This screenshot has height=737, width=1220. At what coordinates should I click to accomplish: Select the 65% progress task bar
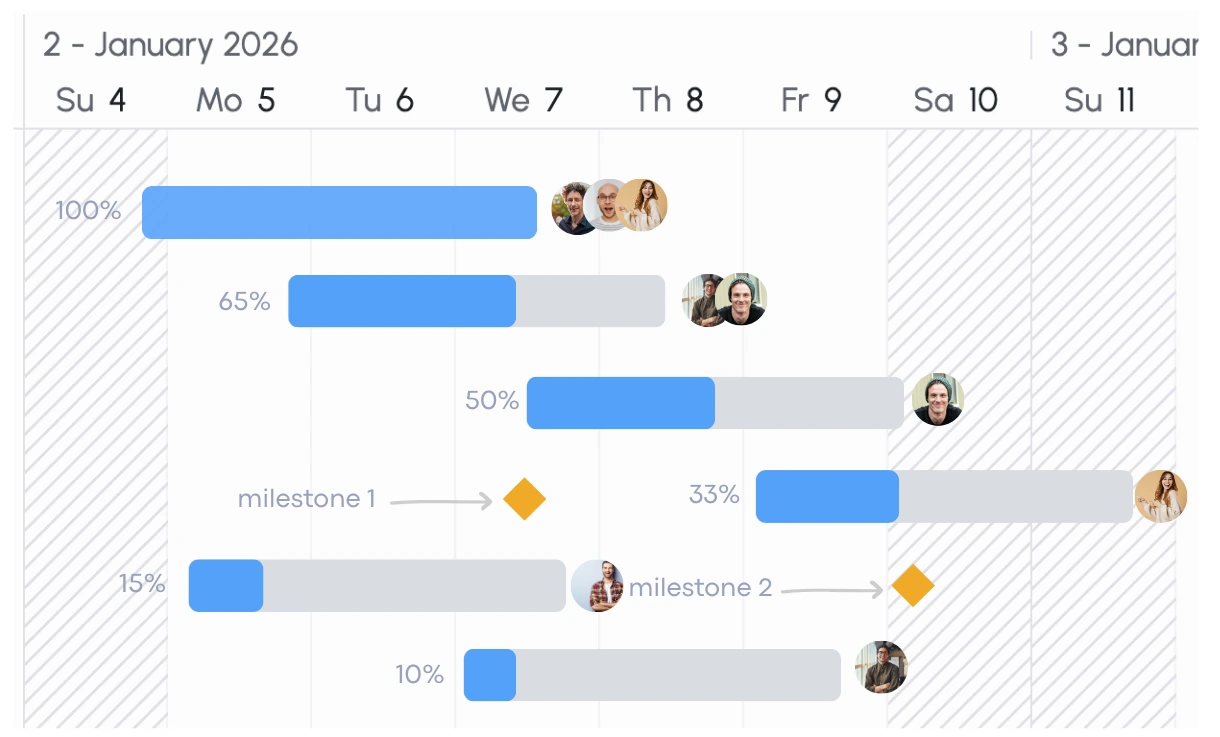(476, 301)
